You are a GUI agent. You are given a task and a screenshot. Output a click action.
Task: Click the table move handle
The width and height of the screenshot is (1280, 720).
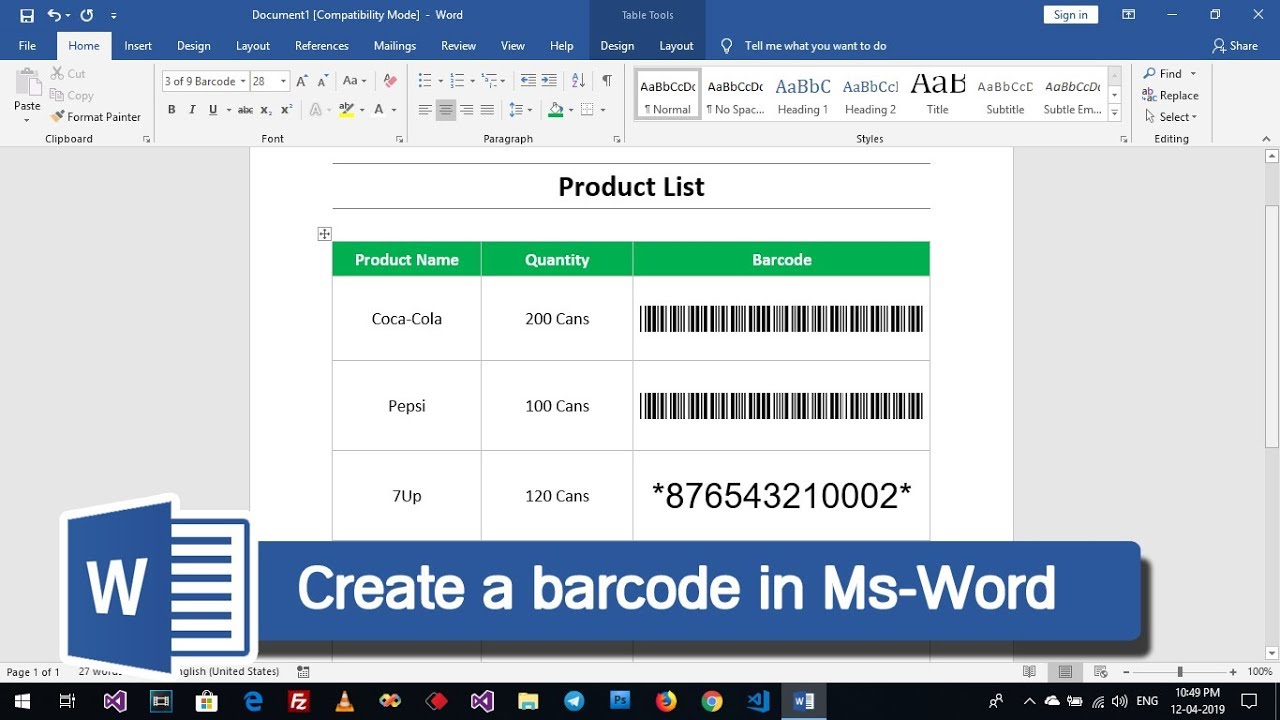point(324,234)
